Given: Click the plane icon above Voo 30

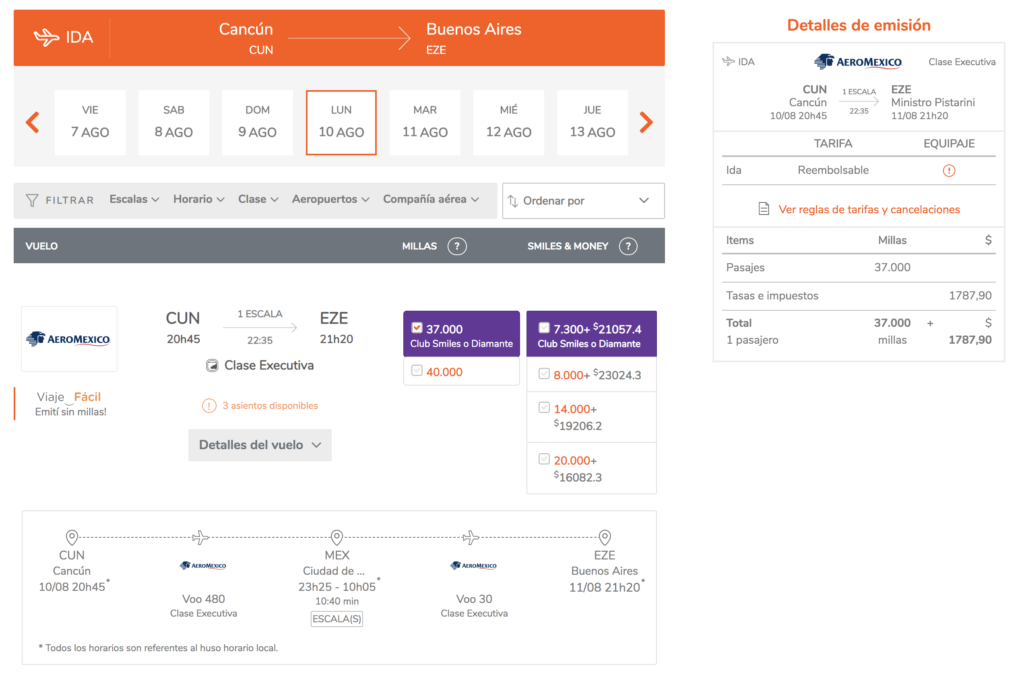Looking at the screenshot, I should click(471, 537).
